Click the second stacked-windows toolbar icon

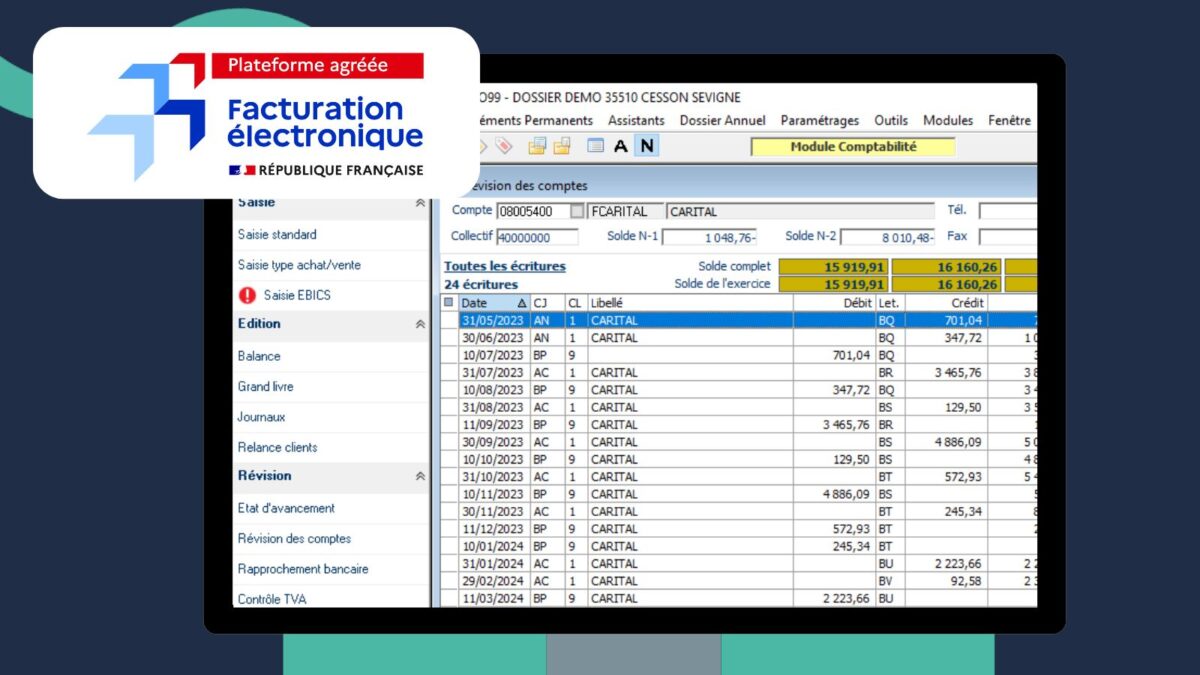561,146
